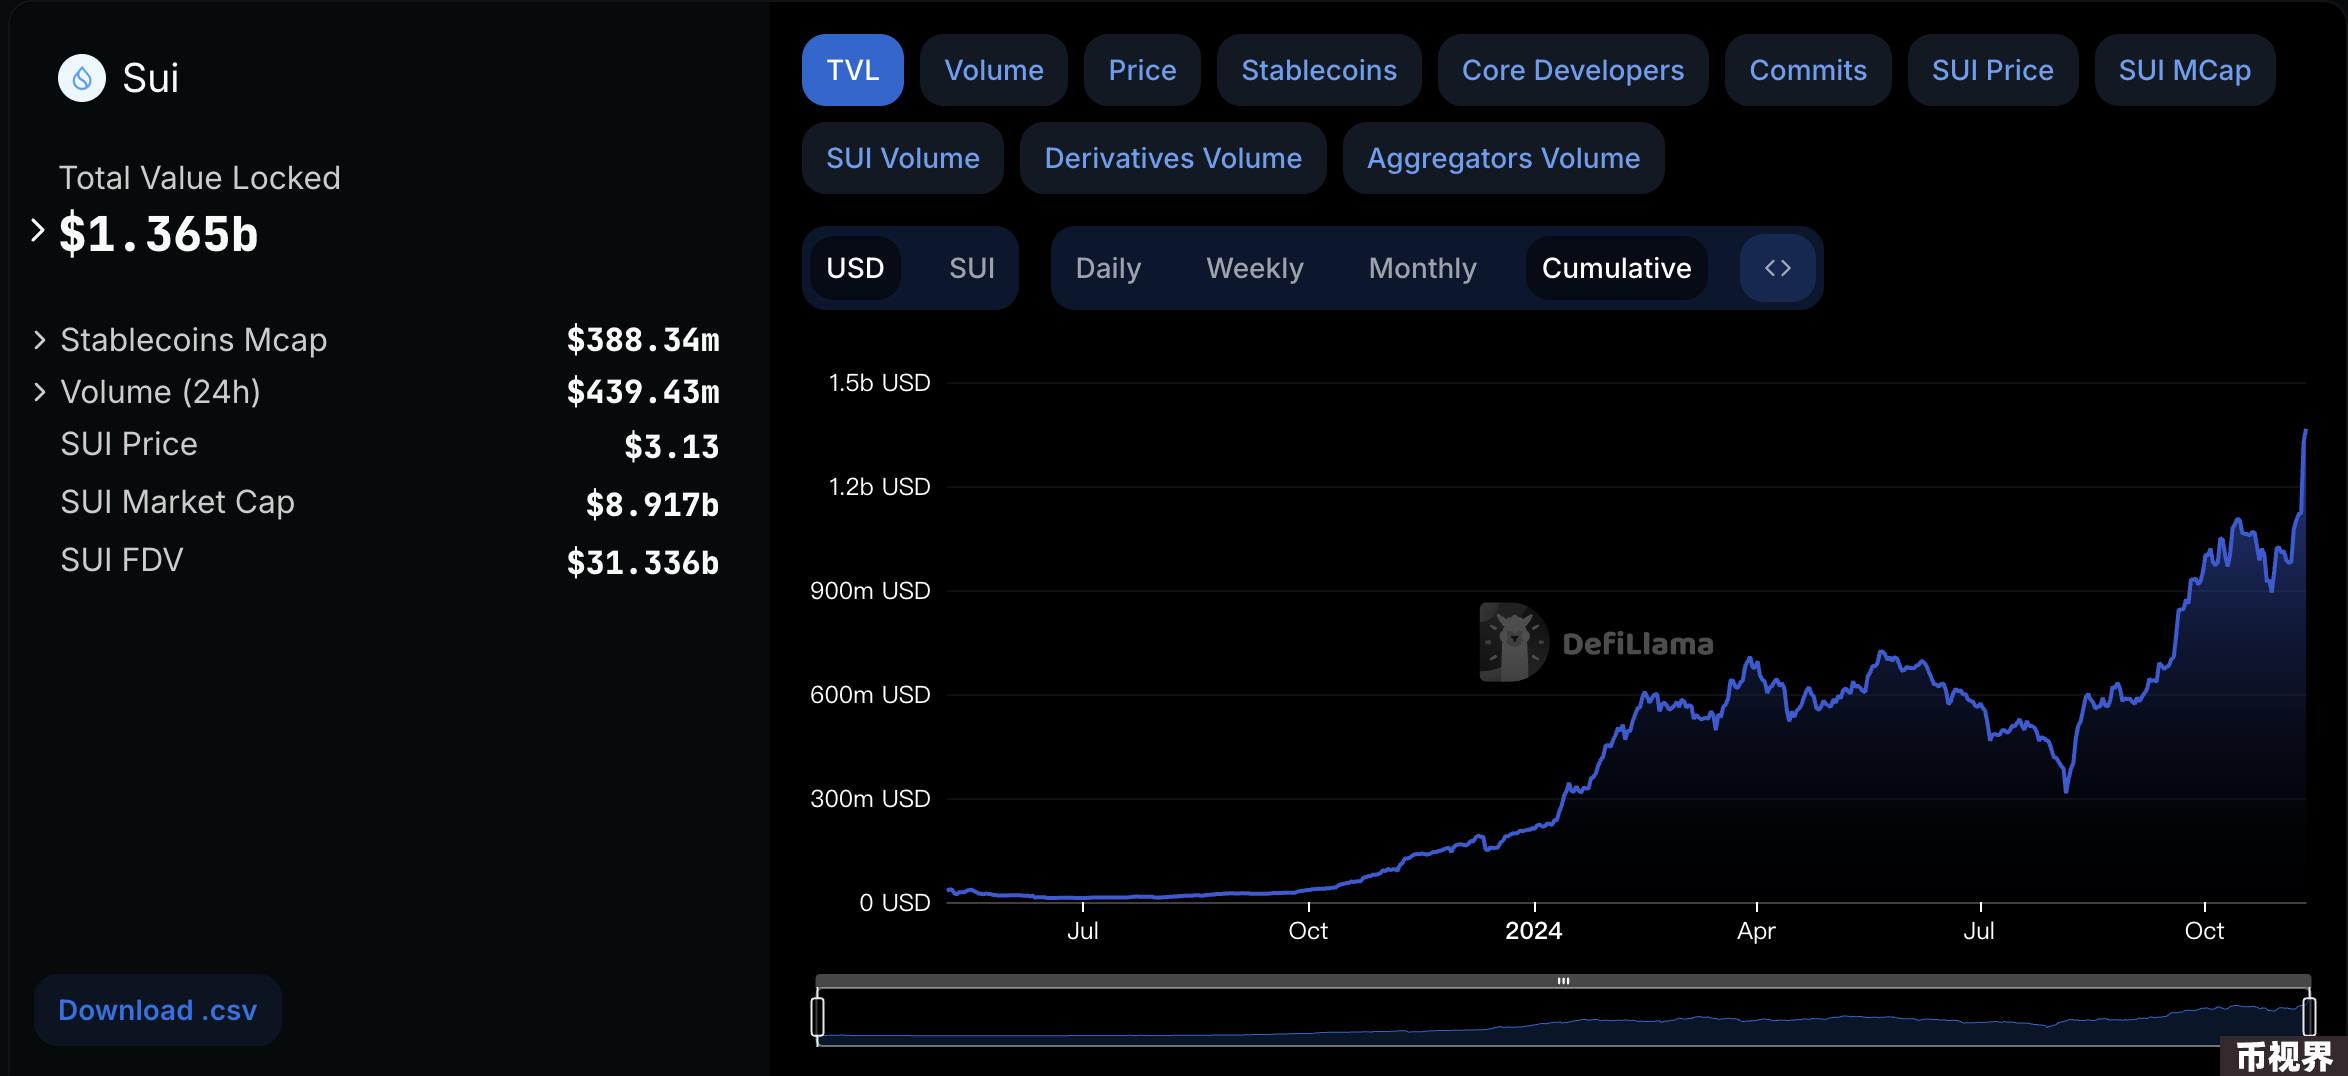Expand the Volume (24h) row
The width and height of the screenshot is (2348, 1076).
(x=39, y=392)
